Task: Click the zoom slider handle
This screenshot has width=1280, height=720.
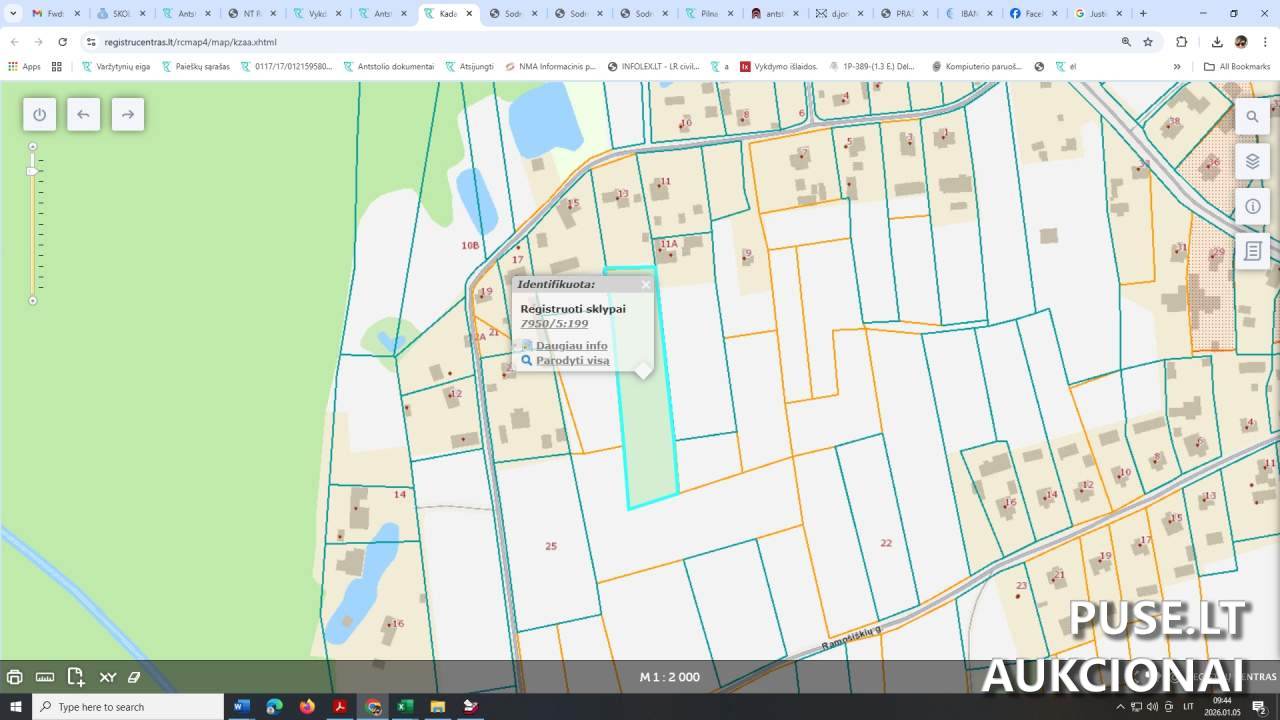Action: tap(32, 171)
